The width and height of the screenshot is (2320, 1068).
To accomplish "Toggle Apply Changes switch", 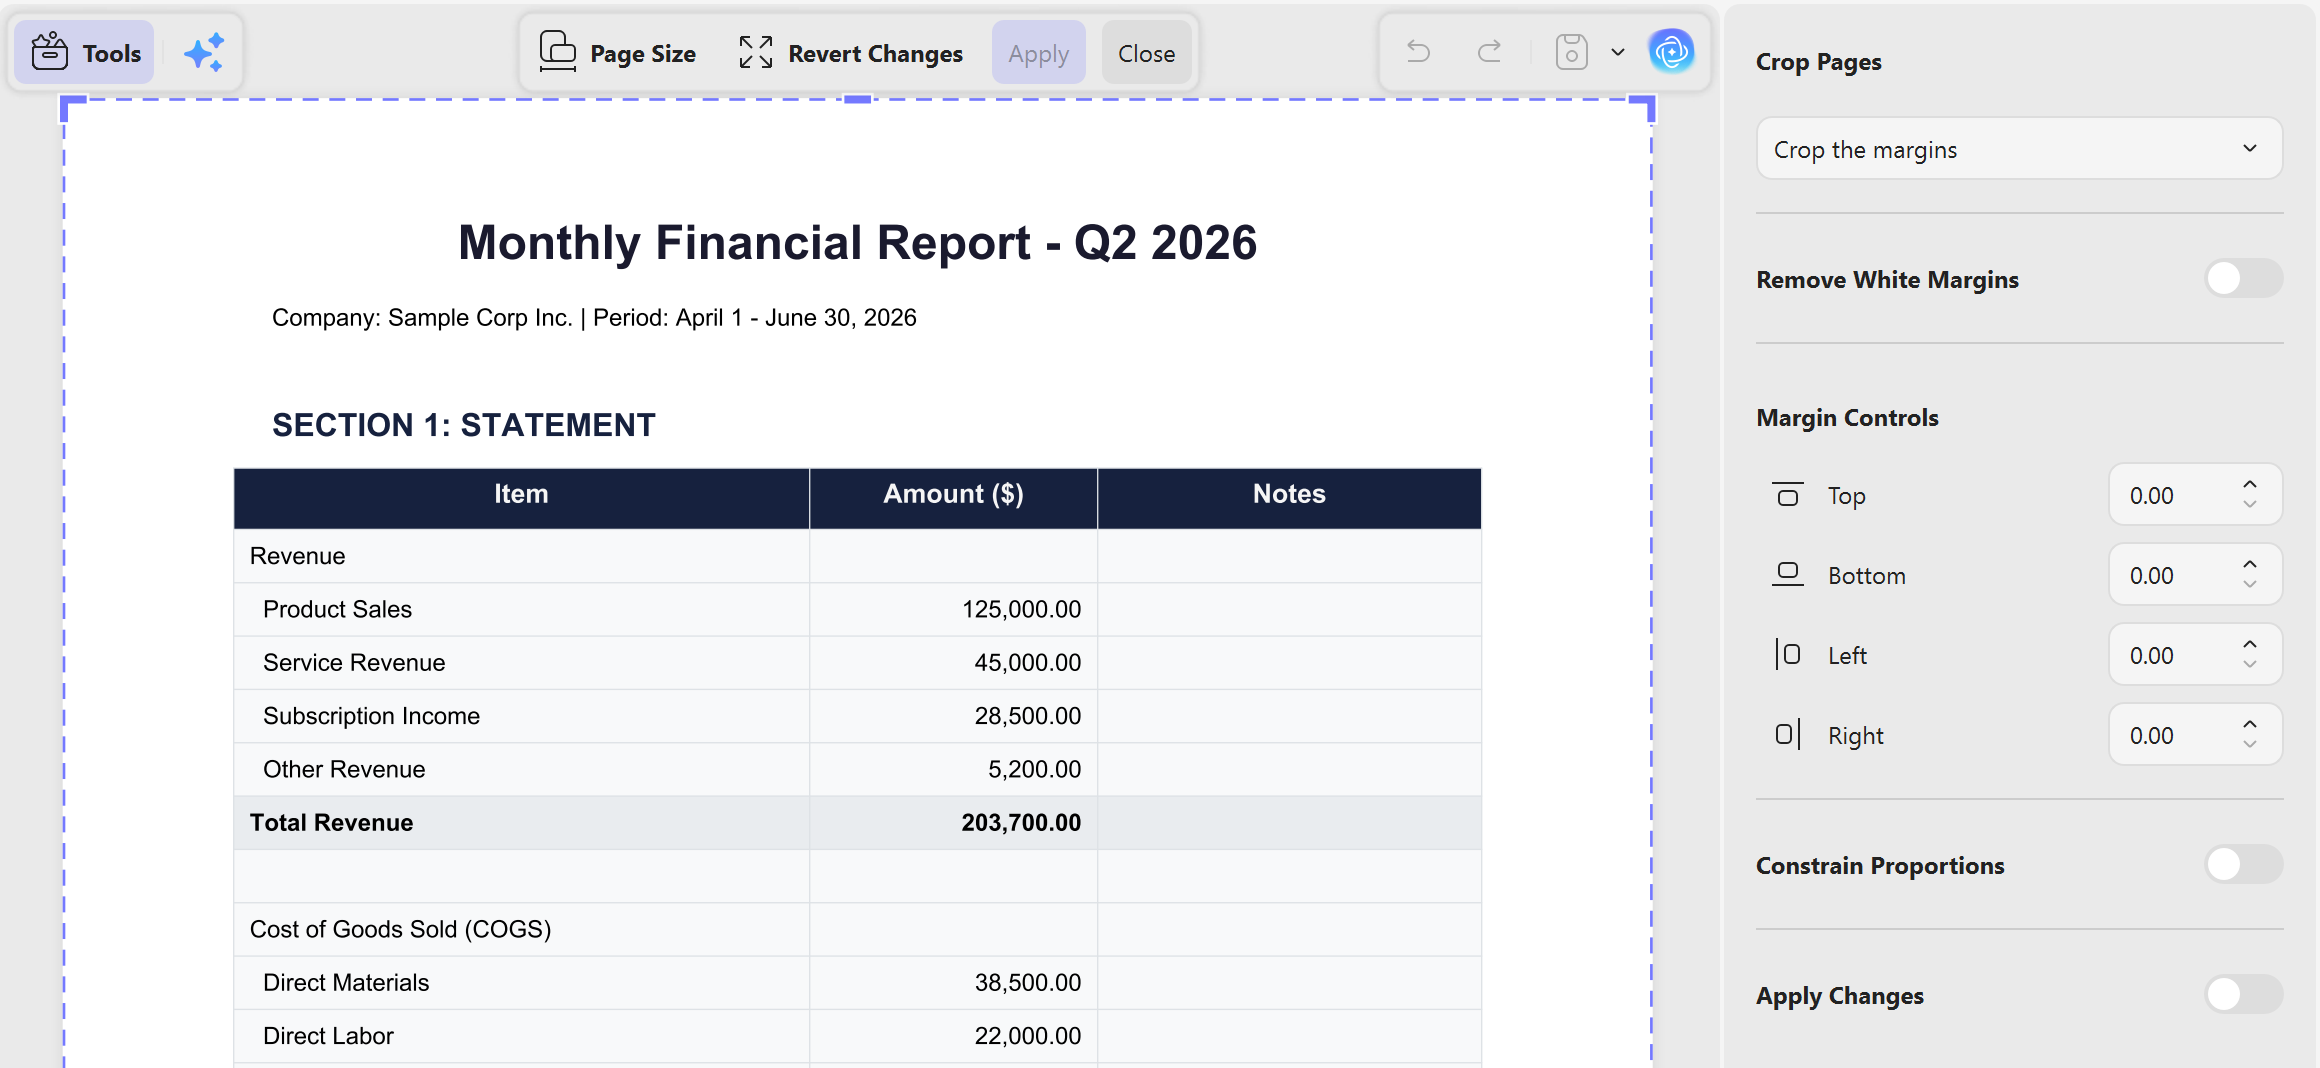I will (x=2244, y=995).
